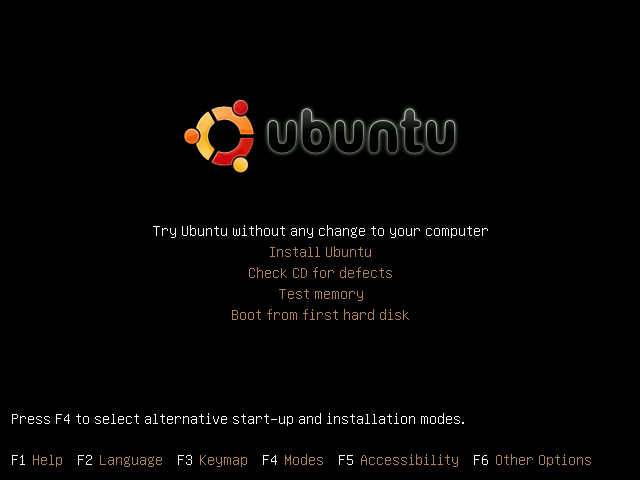Open the Language selector
Screen dimensions: 640x480
click(x=131, y=460)
